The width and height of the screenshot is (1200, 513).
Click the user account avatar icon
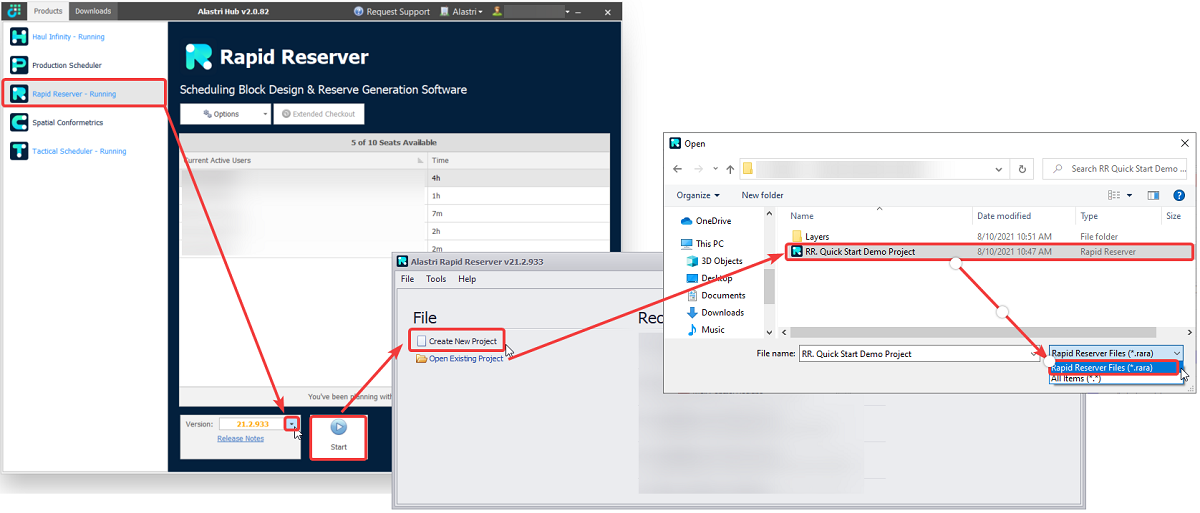pos(497,12)
